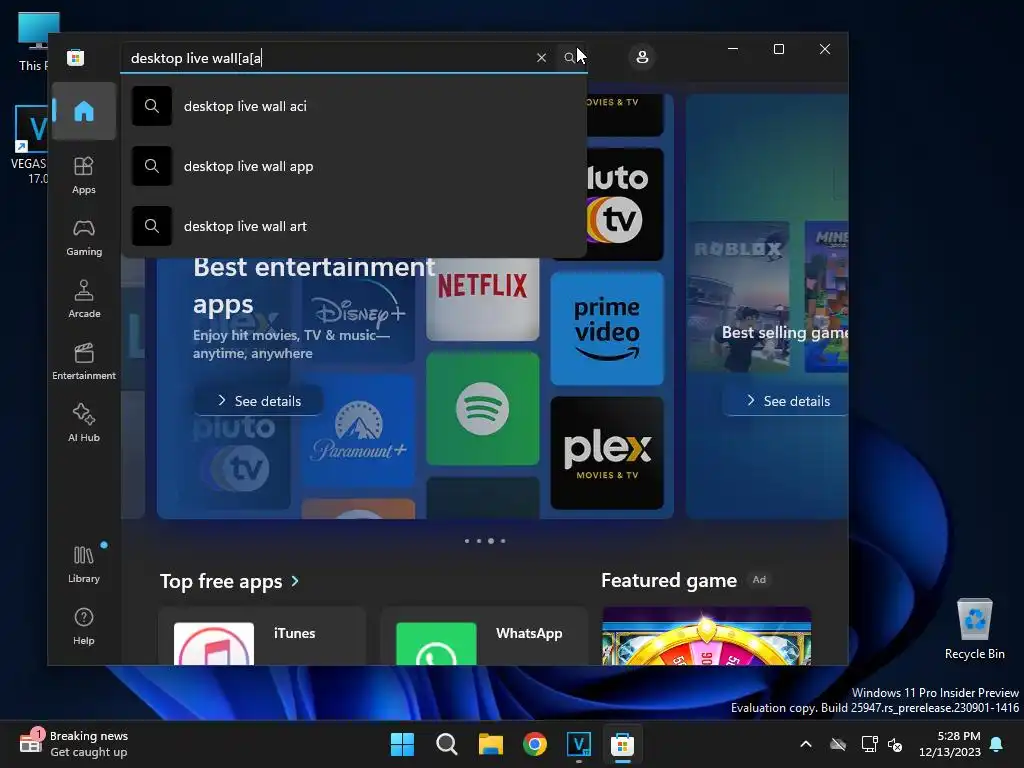Open the iTunes app card
This screenshot has width=1024, height=768.
(262, 636)
